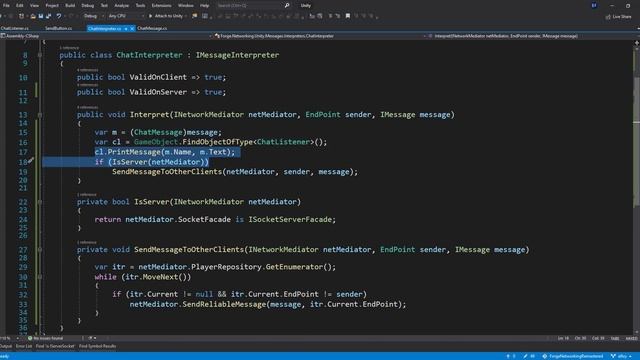Open the Debug configuration dropdown
Screen dimensions: 640x360
(93, 16)
